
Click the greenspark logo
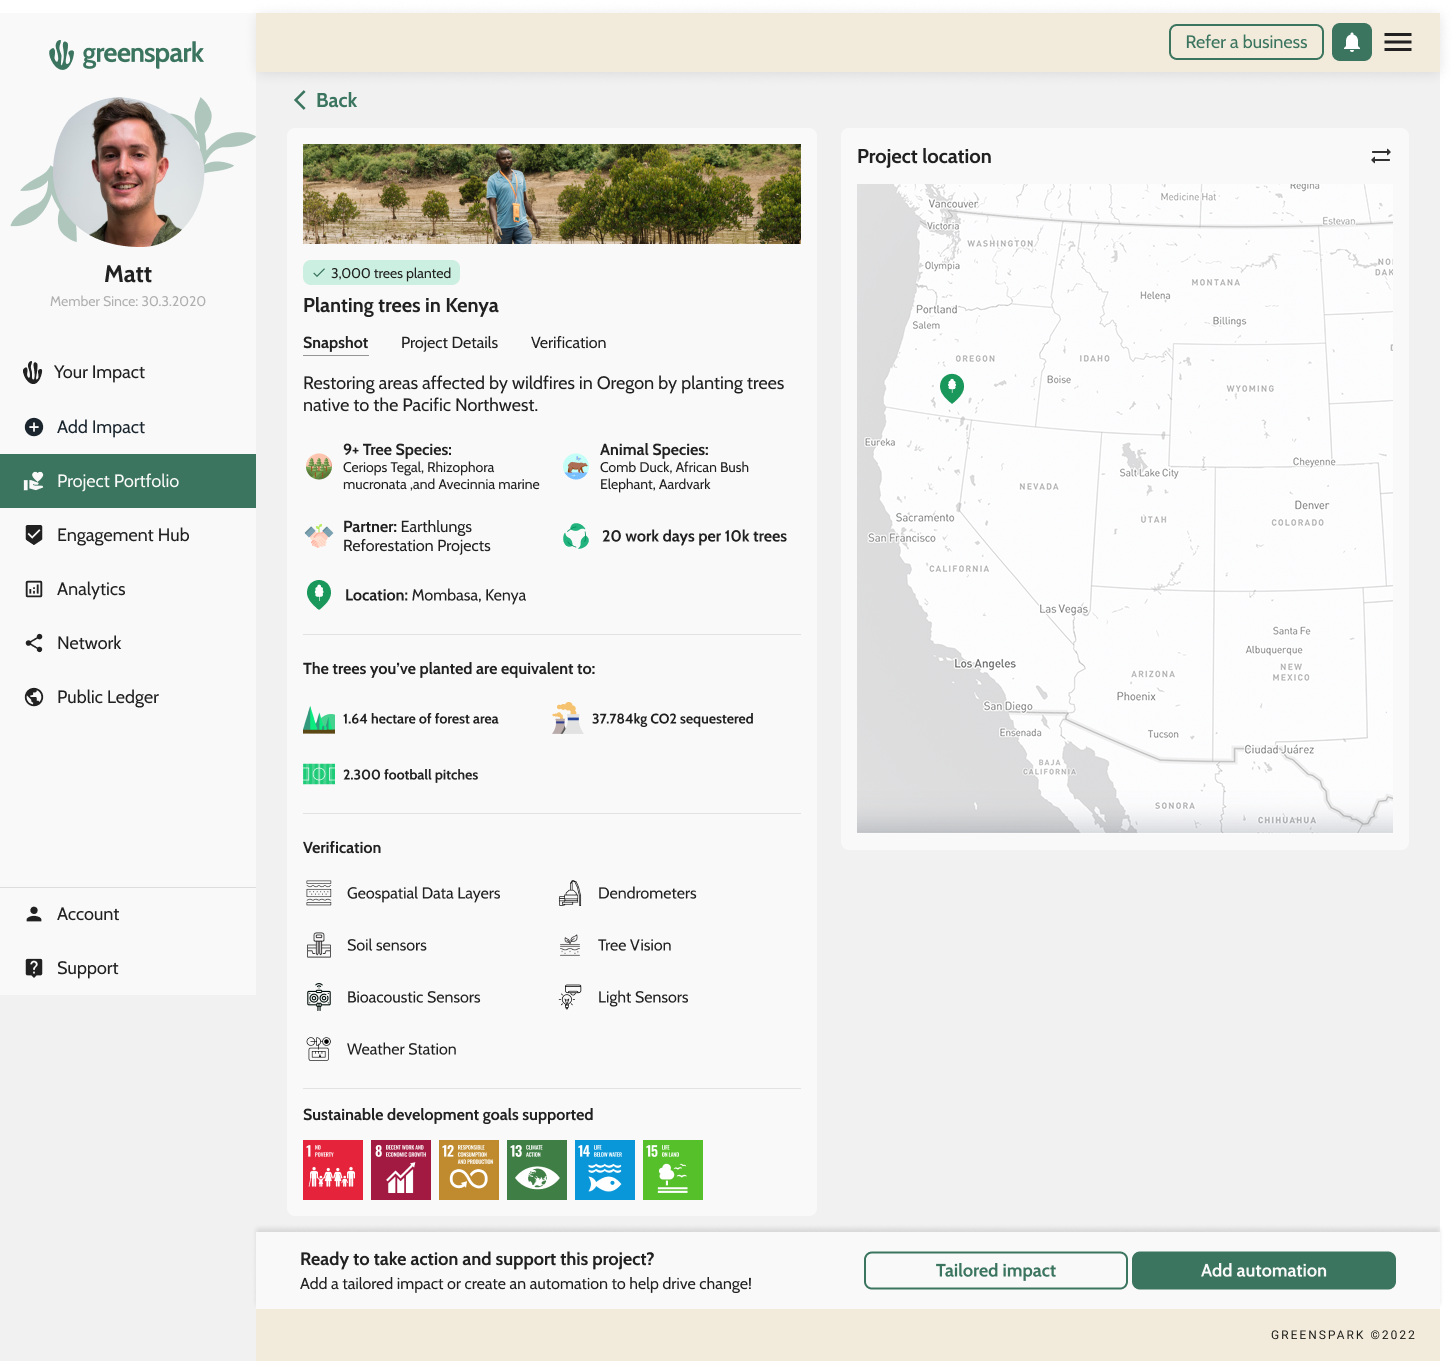click(x=127, y=54)
